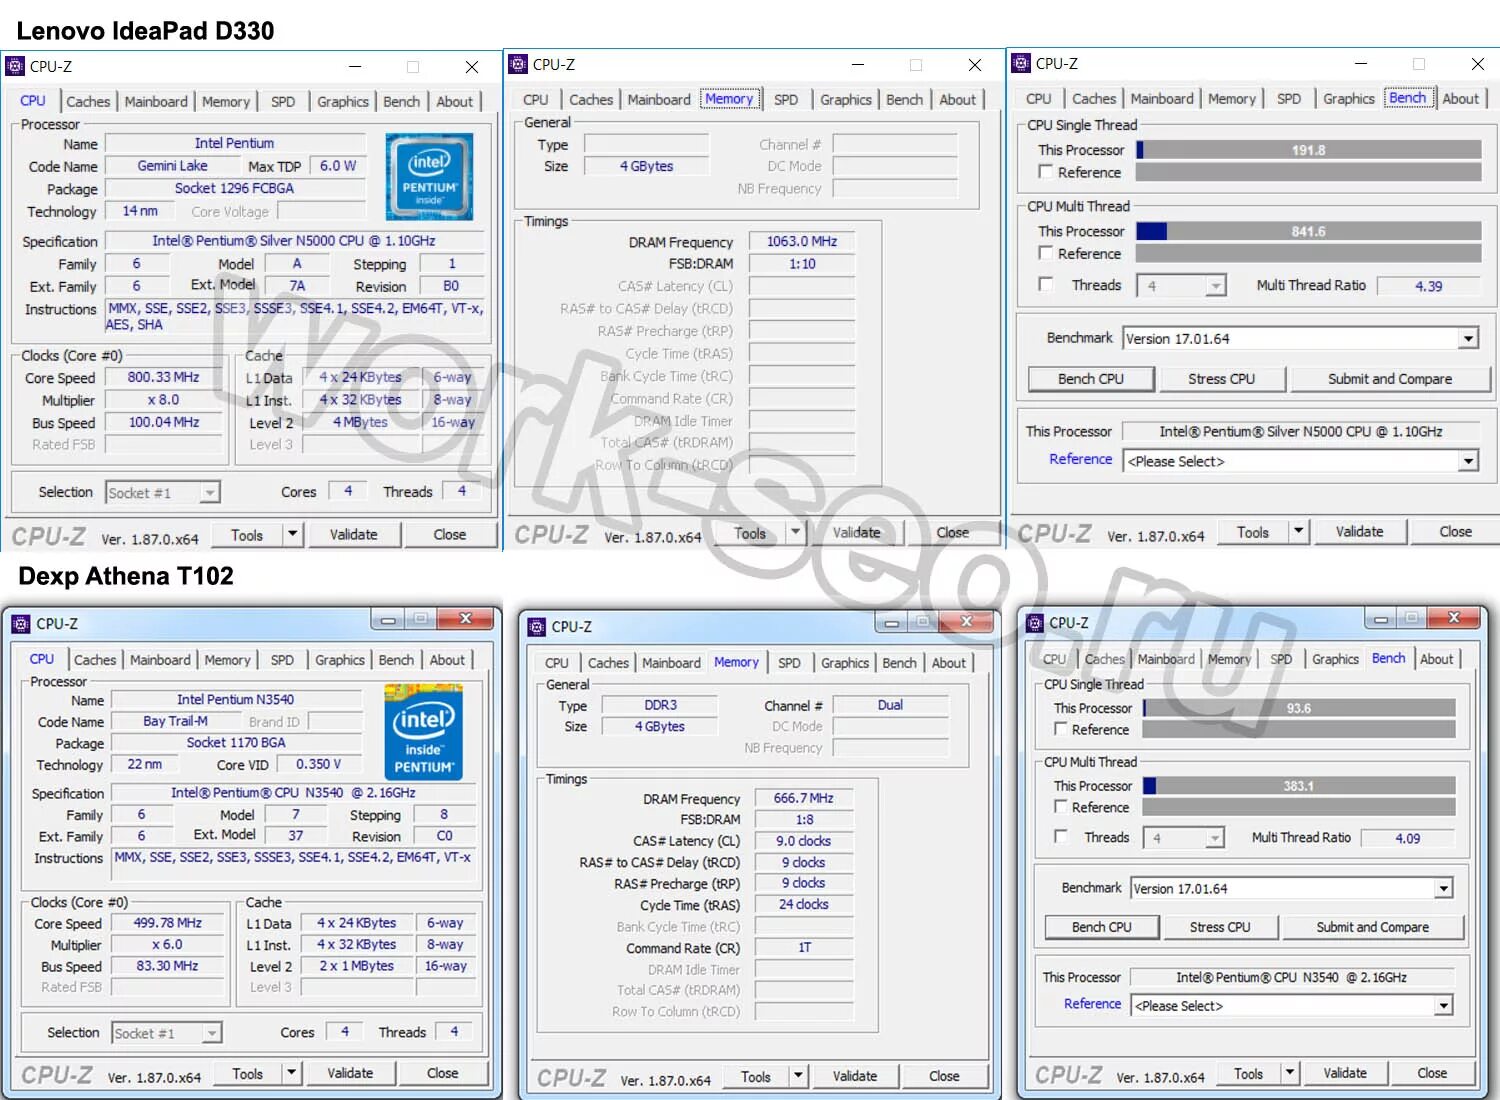
Task: Open Graphics tab in Dexp CPU window
Action: [x=340, y=660]
